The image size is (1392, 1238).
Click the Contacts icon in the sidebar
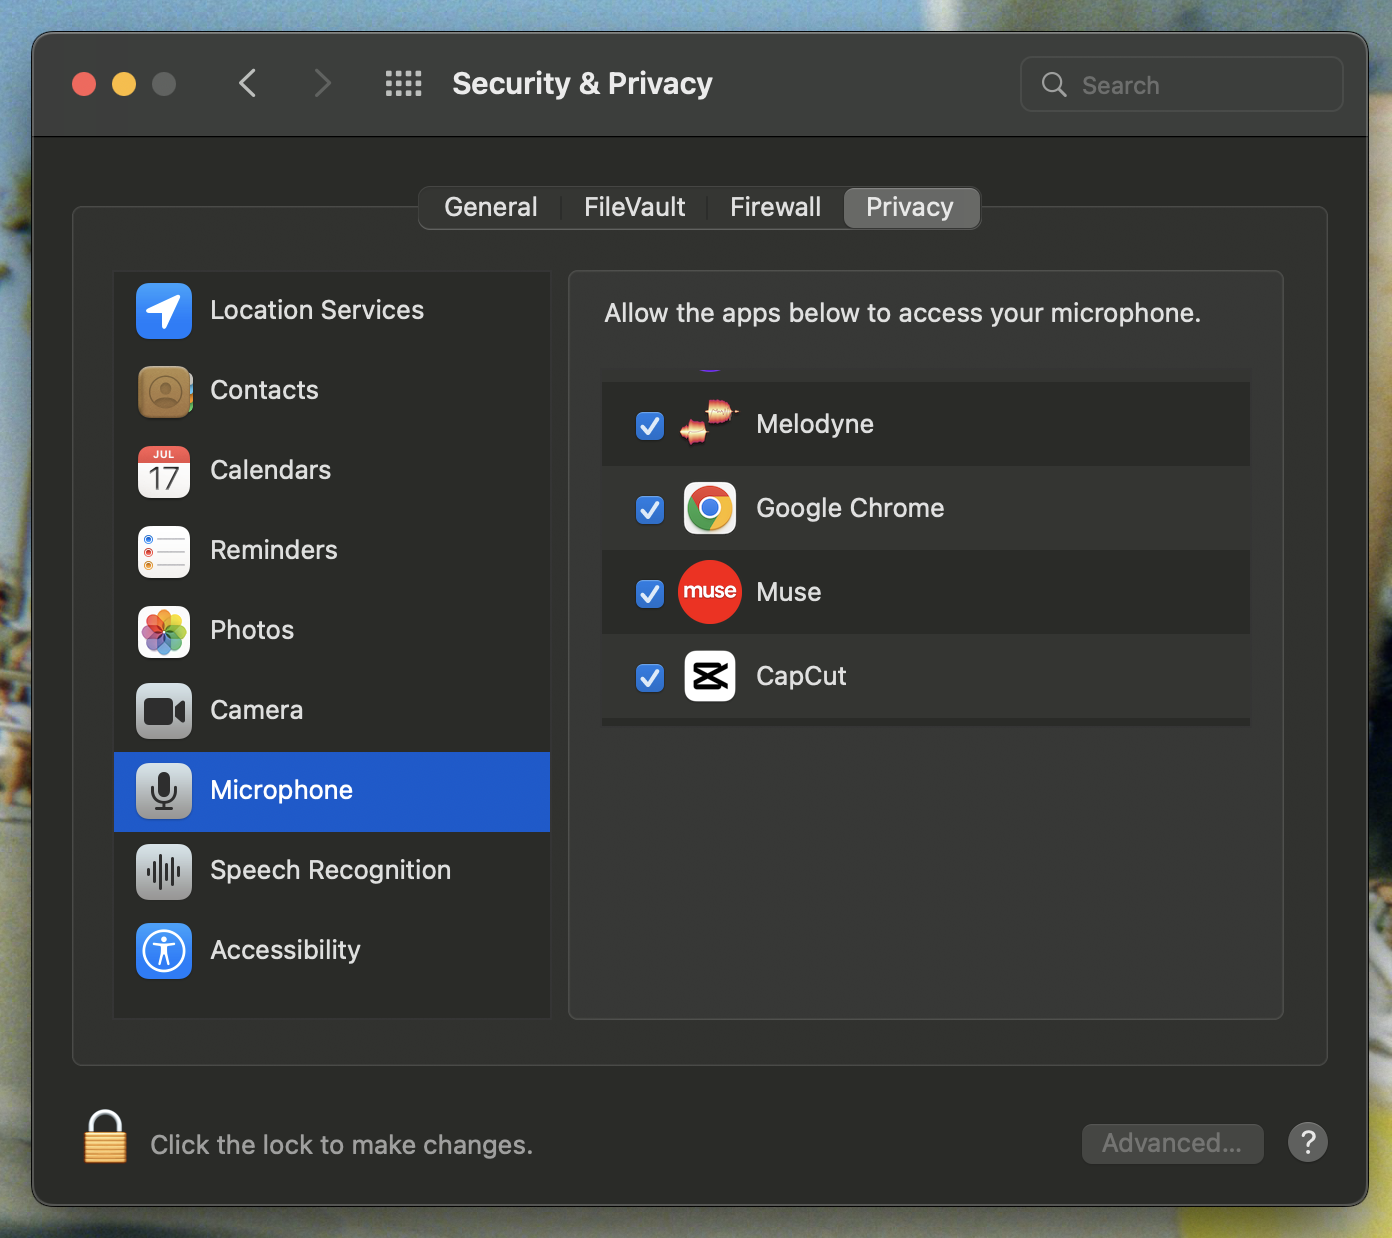click(x=163, y=391)
